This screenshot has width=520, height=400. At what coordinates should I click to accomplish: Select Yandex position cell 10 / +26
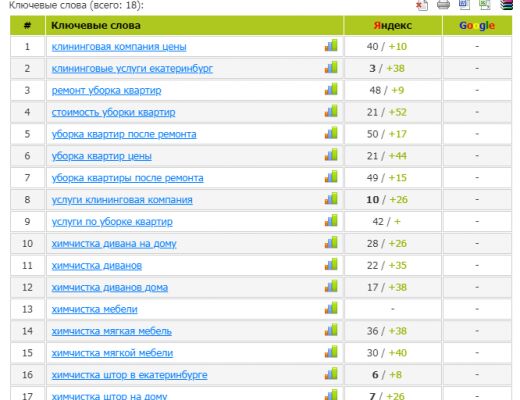tap(393, 200)
